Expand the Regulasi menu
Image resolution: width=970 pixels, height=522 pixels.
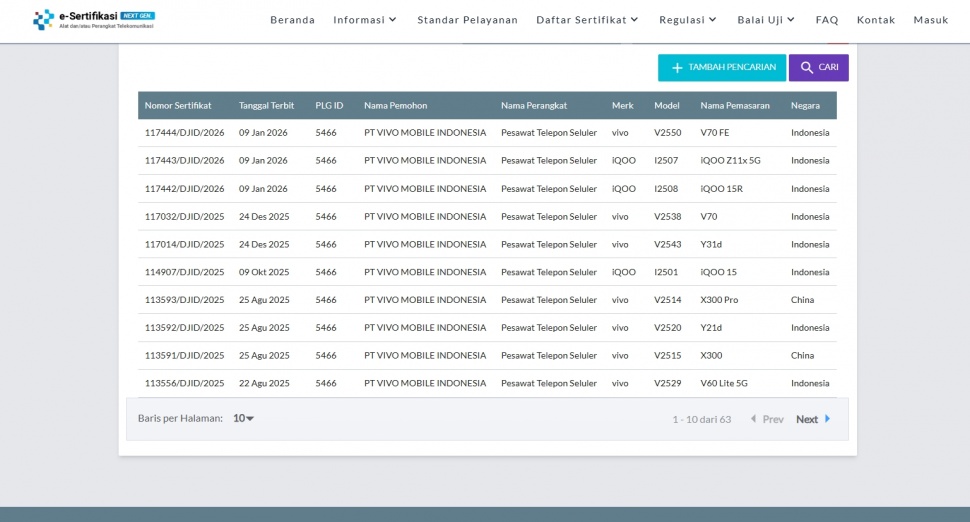point(688,20)
